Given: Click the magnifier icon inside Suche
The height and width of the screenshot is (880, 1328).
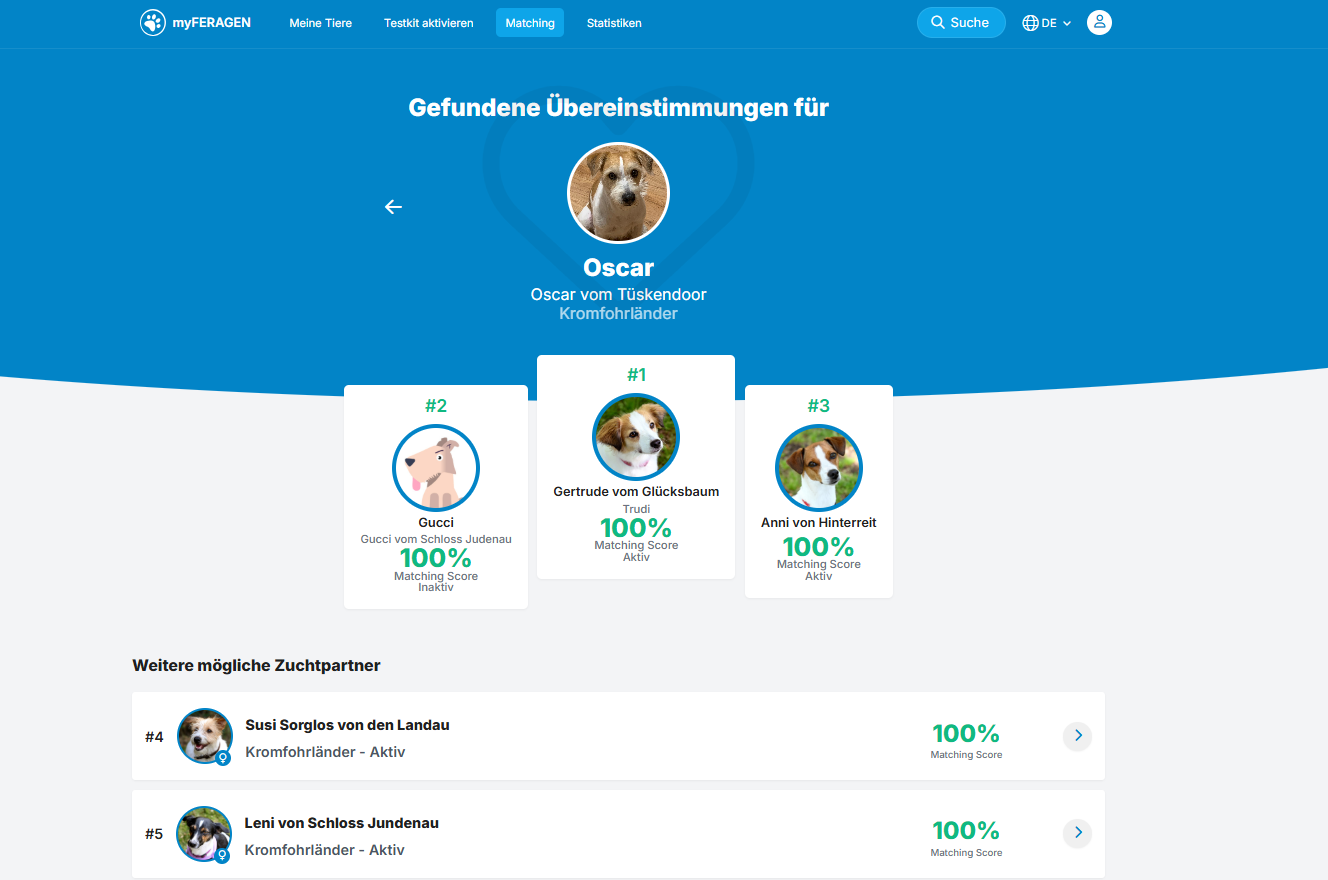Looking at the screenshot, I should (937, 21).
